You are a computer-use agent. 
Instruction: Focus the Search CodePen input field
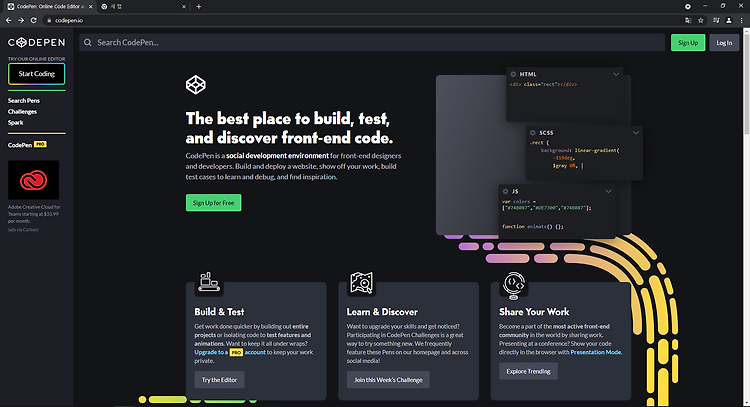[x=372, y=43]
